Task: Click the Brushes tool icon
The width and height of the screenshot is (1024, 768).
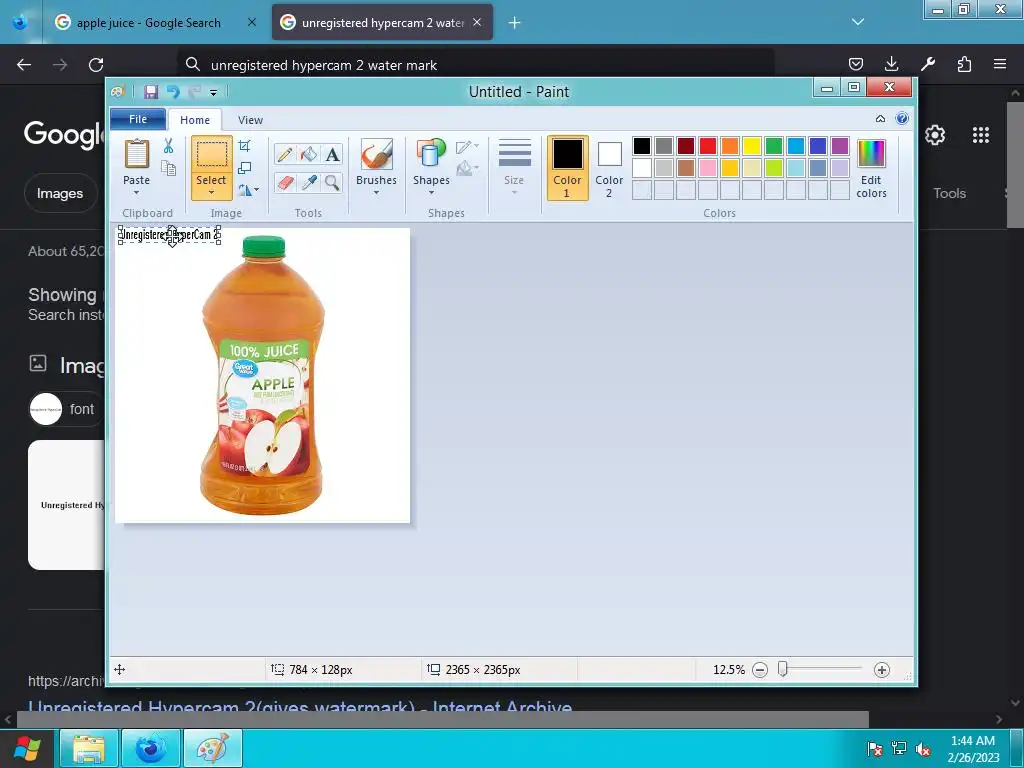Action: pyautogui.click(x=376, y=155)
